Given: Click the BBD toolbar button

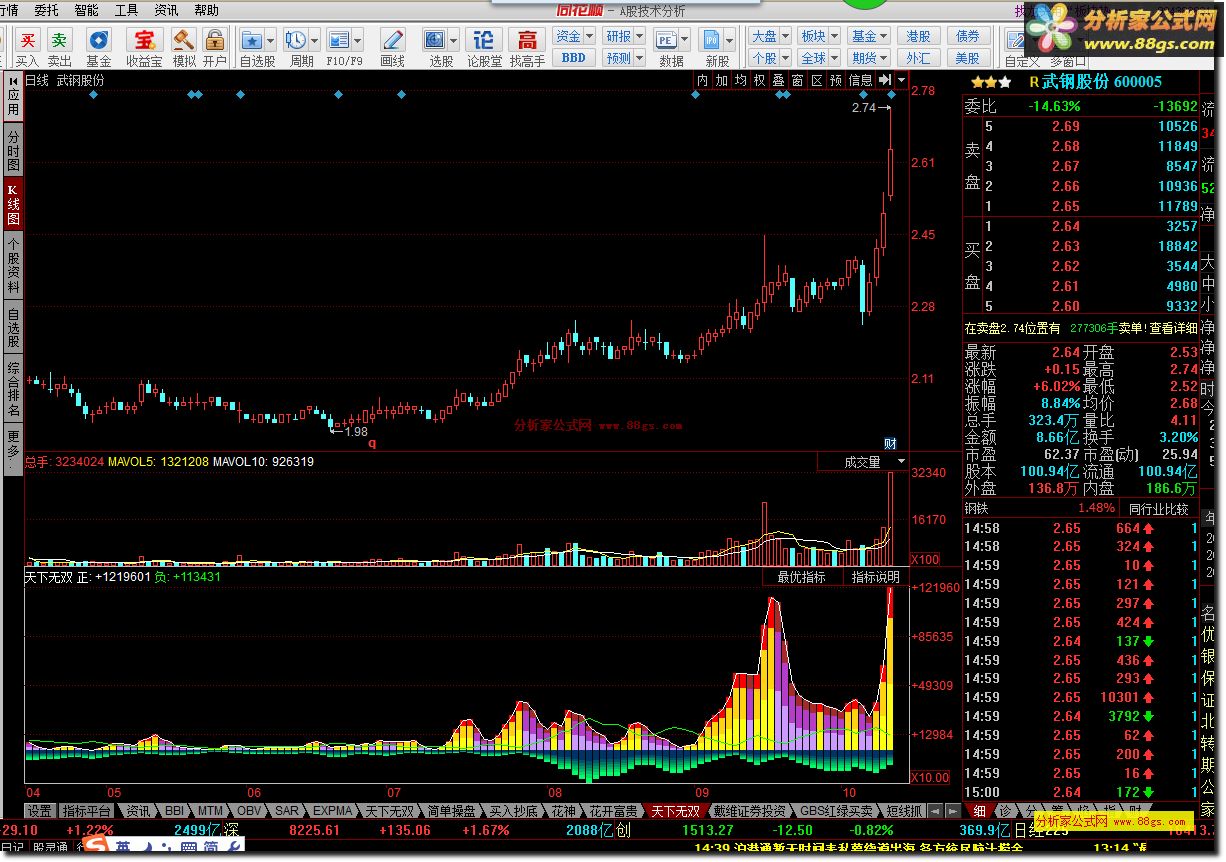Looking at the screenshot, I should pyautogui.click(x=574, y=58).
